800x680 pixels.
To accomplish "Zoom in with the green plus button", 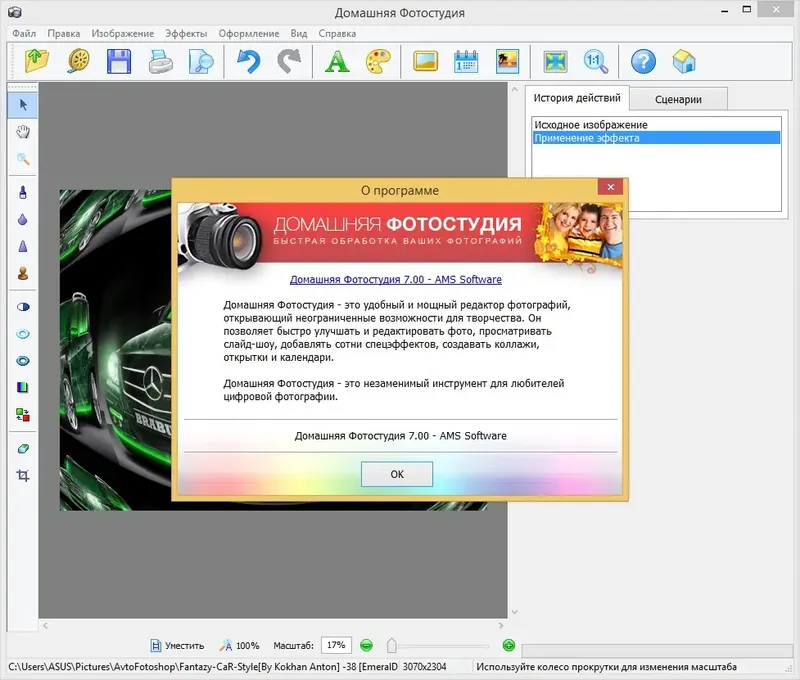I will (x=509, y=645).
